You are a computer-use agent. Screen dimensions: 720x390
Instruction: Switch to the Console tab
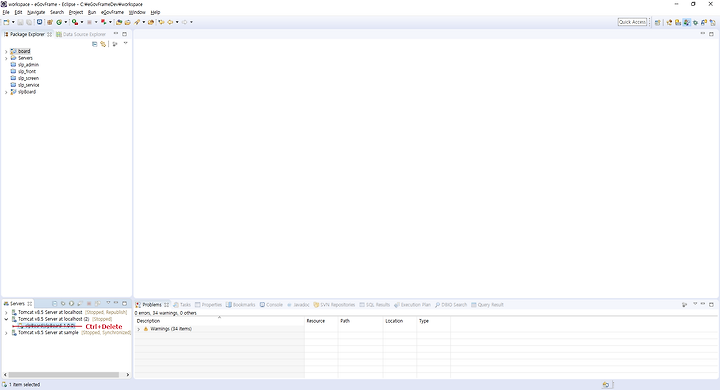click(x=271, y=305)
